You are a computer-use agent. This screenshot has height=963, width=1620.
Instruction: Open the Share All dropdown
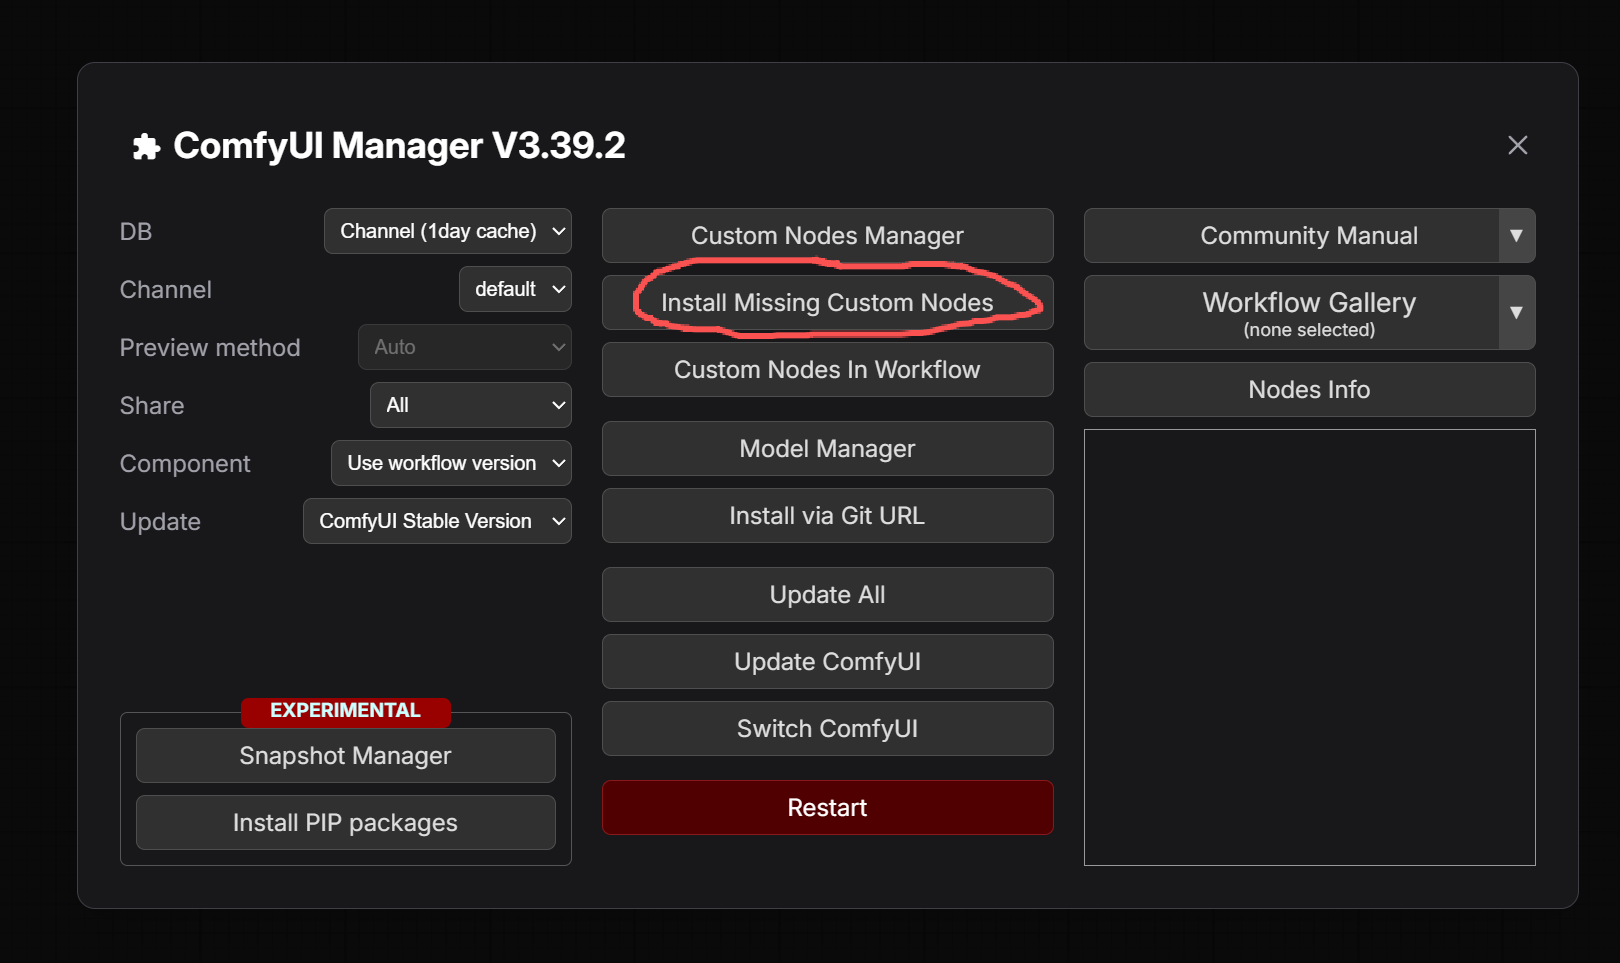point(471,405)
